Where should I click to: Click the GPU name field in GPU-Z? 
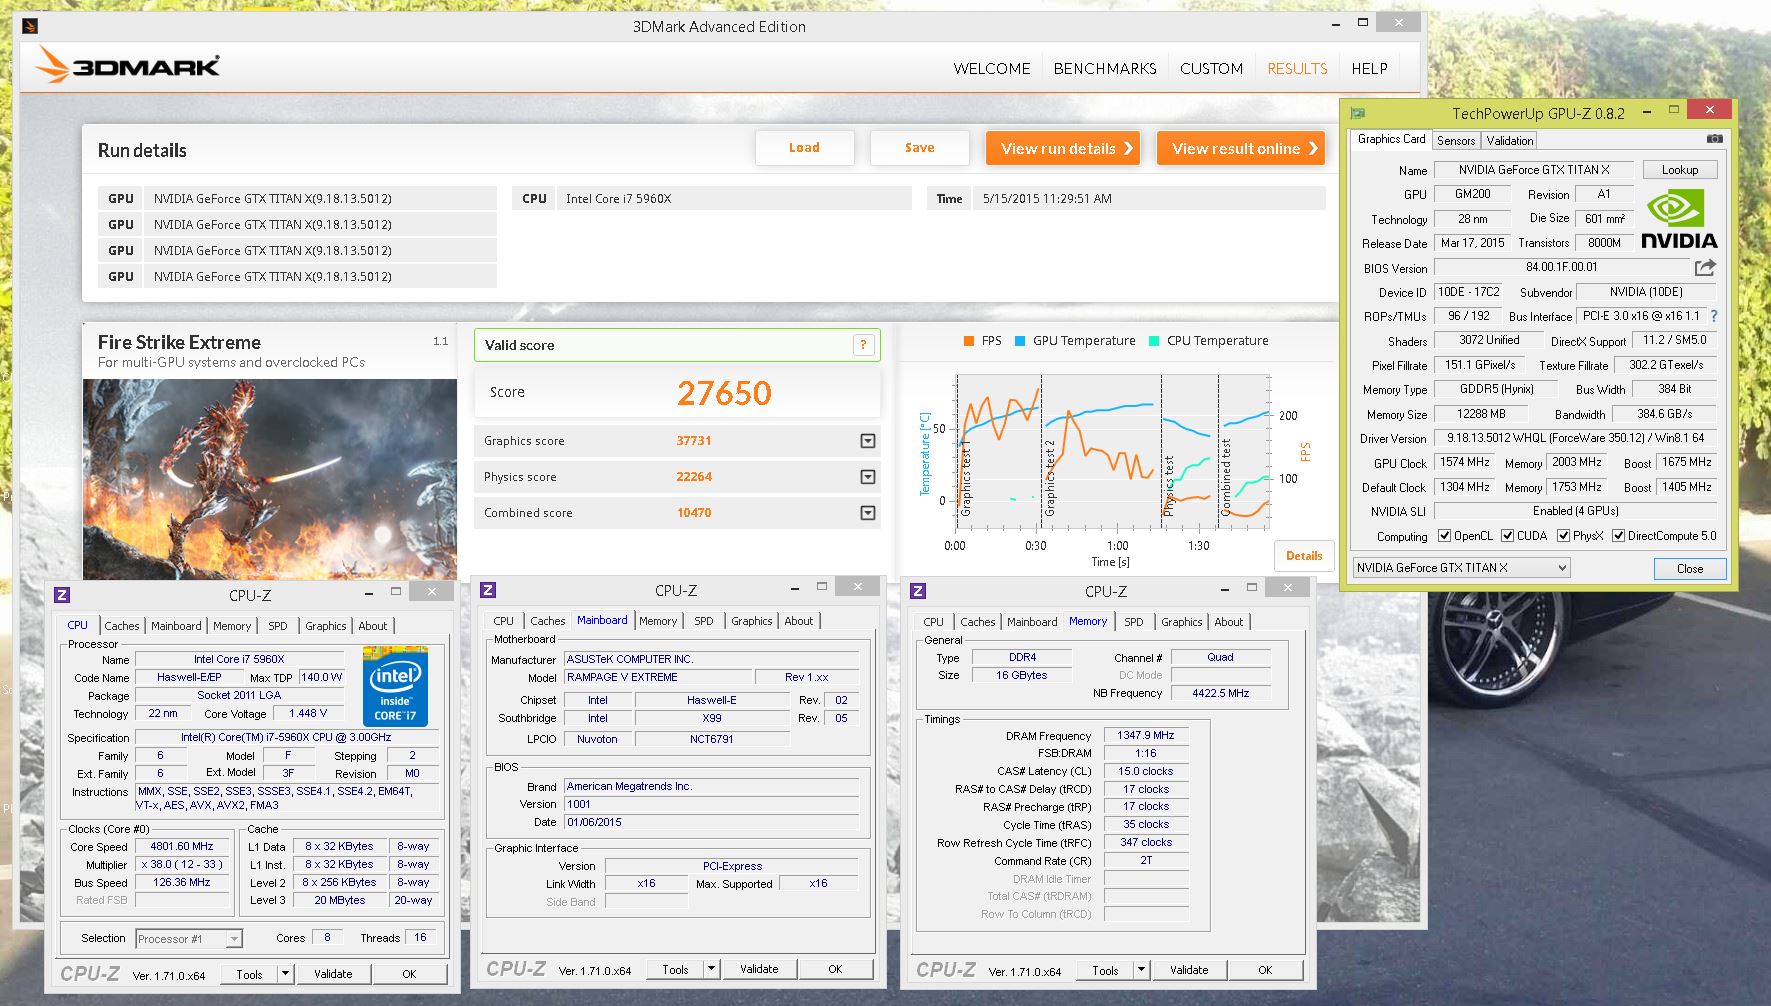pos(1534,170)
